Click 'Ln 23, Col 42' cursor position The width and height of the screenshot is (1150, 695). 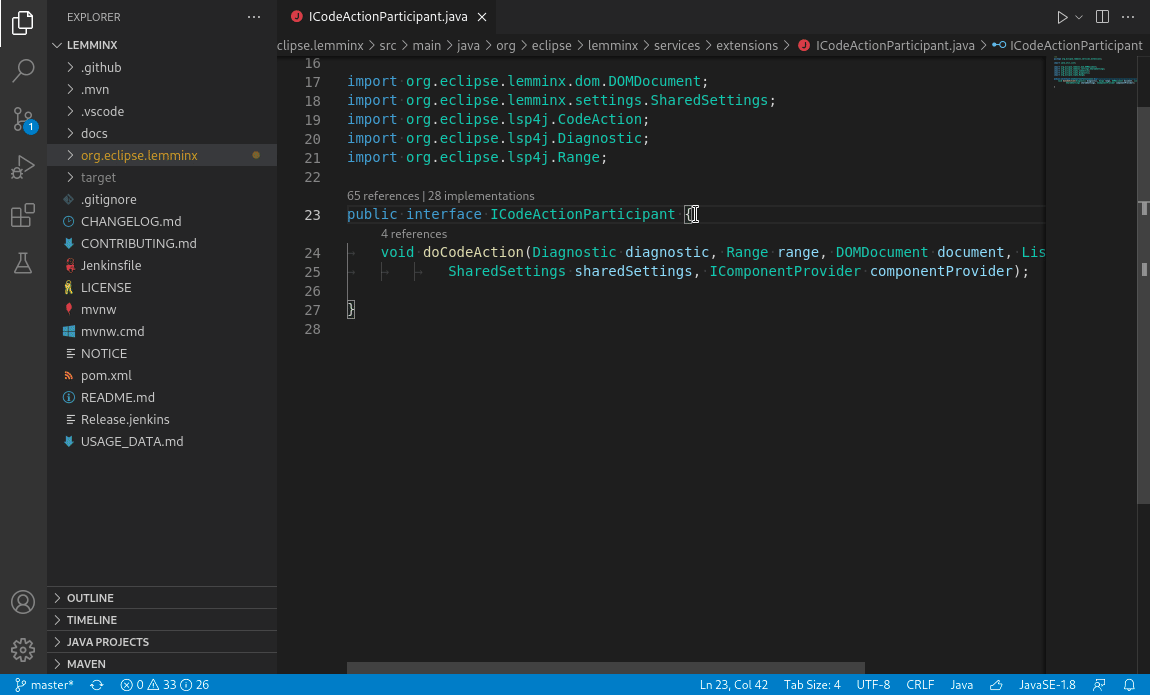[733, 685]
